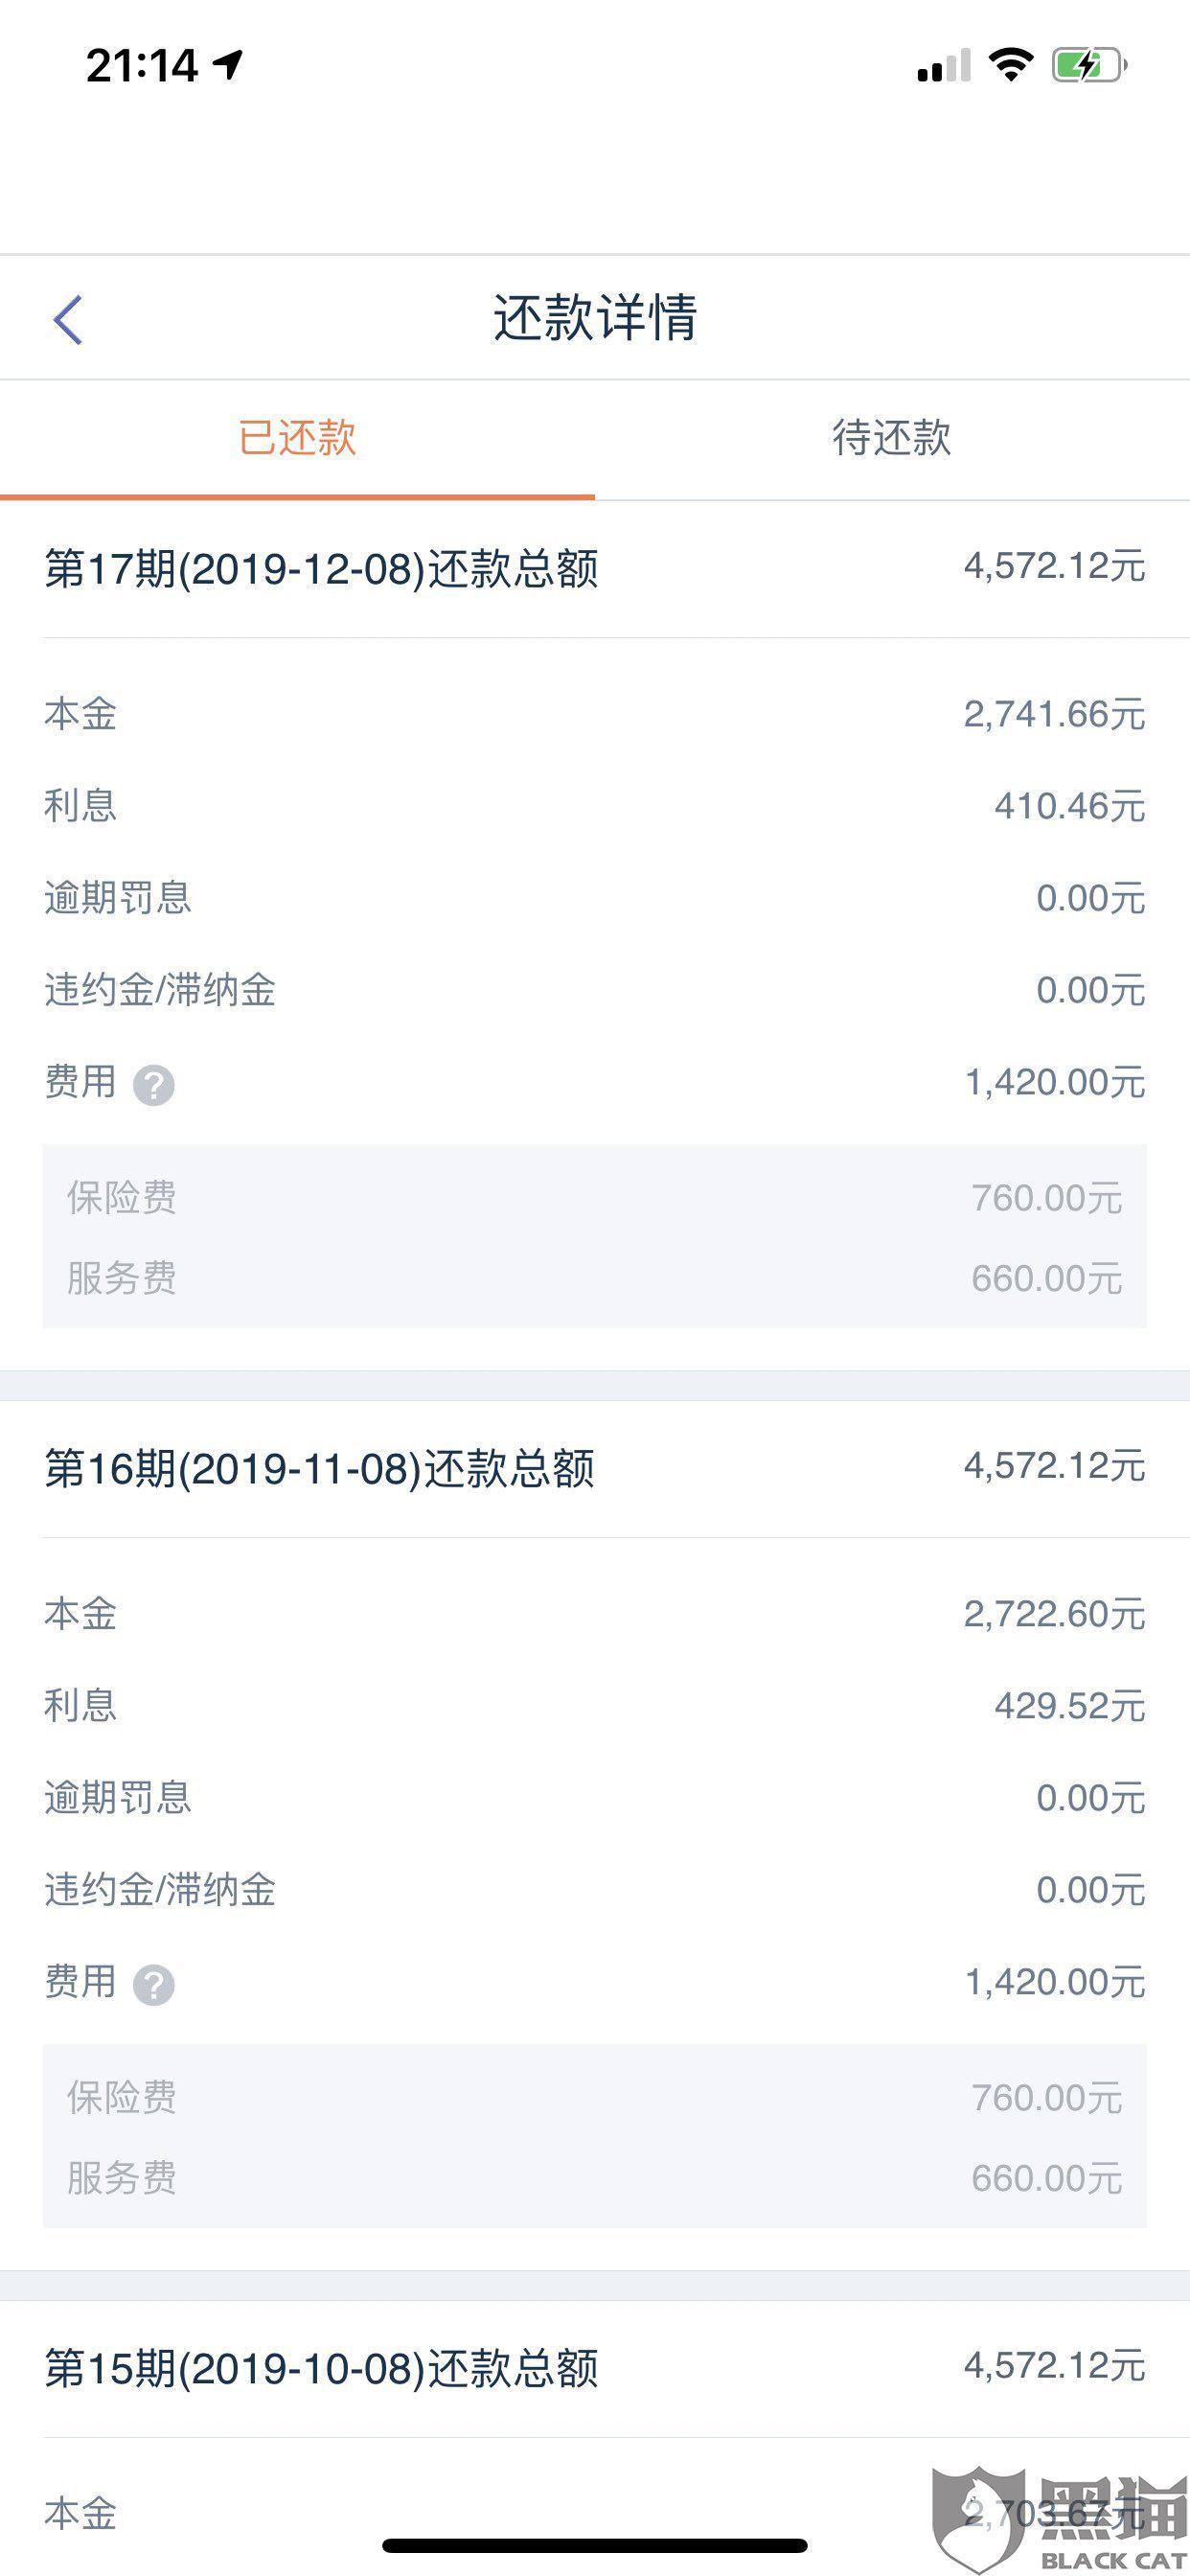Viewport: 1190px width, 2576px height.
Task: Tap the battery charging icon
Action: 1088,66
